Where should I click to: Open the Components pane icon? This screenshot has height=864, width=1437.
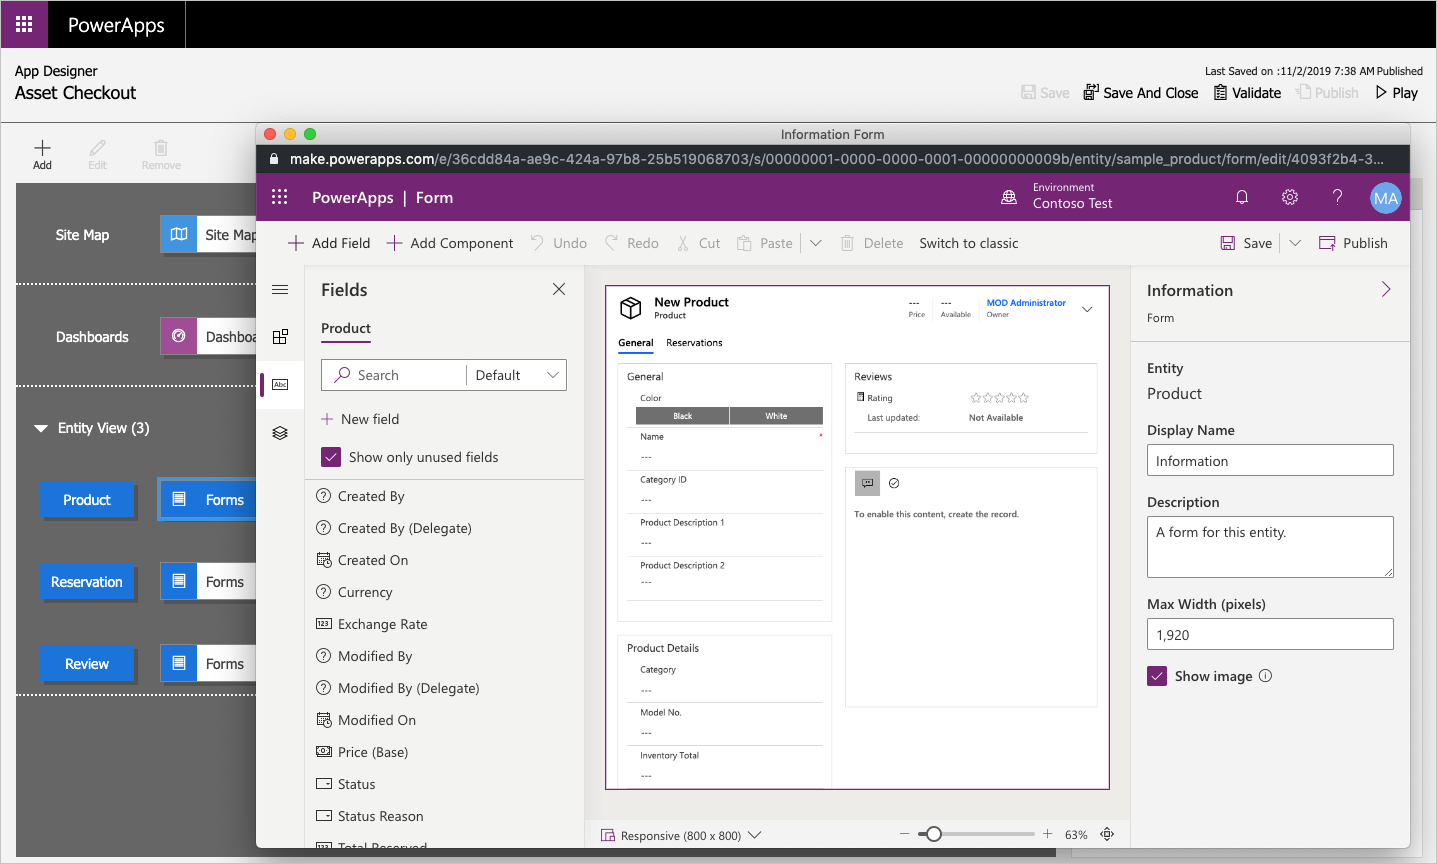point(280,337)
